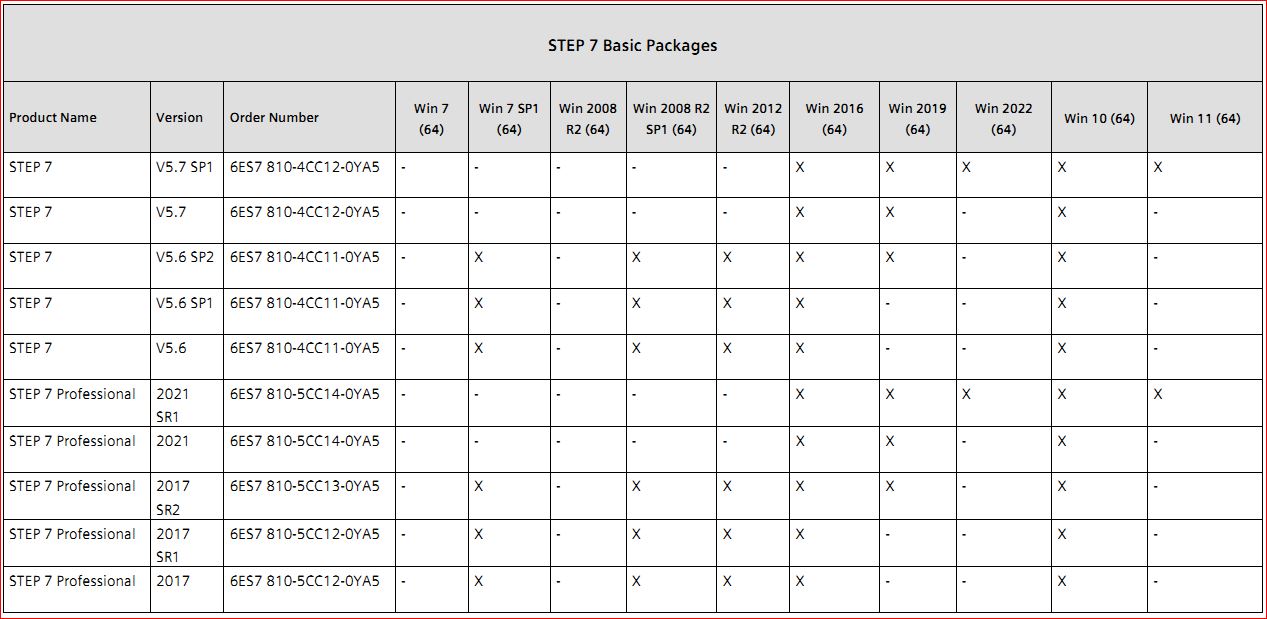
Task: Click the '2021 SR1' version cell
Action: pos(173,404)
